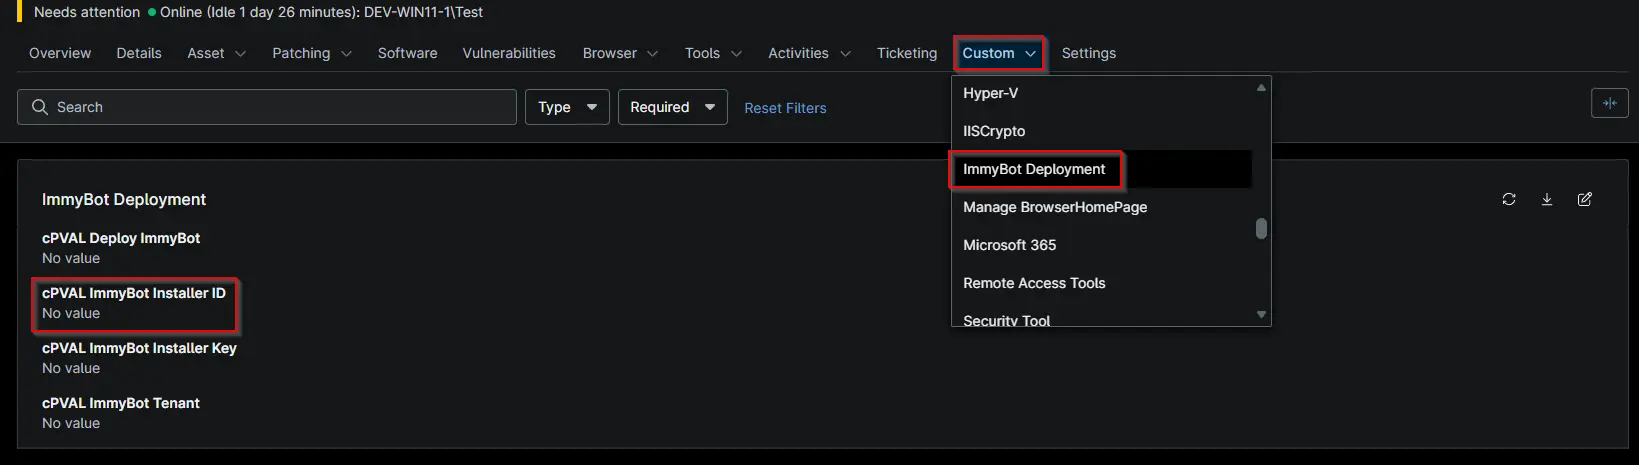This screenshot has height=465, width=1639.
Task: Click the Reset Filters link
Action: [x=785, y=108]
